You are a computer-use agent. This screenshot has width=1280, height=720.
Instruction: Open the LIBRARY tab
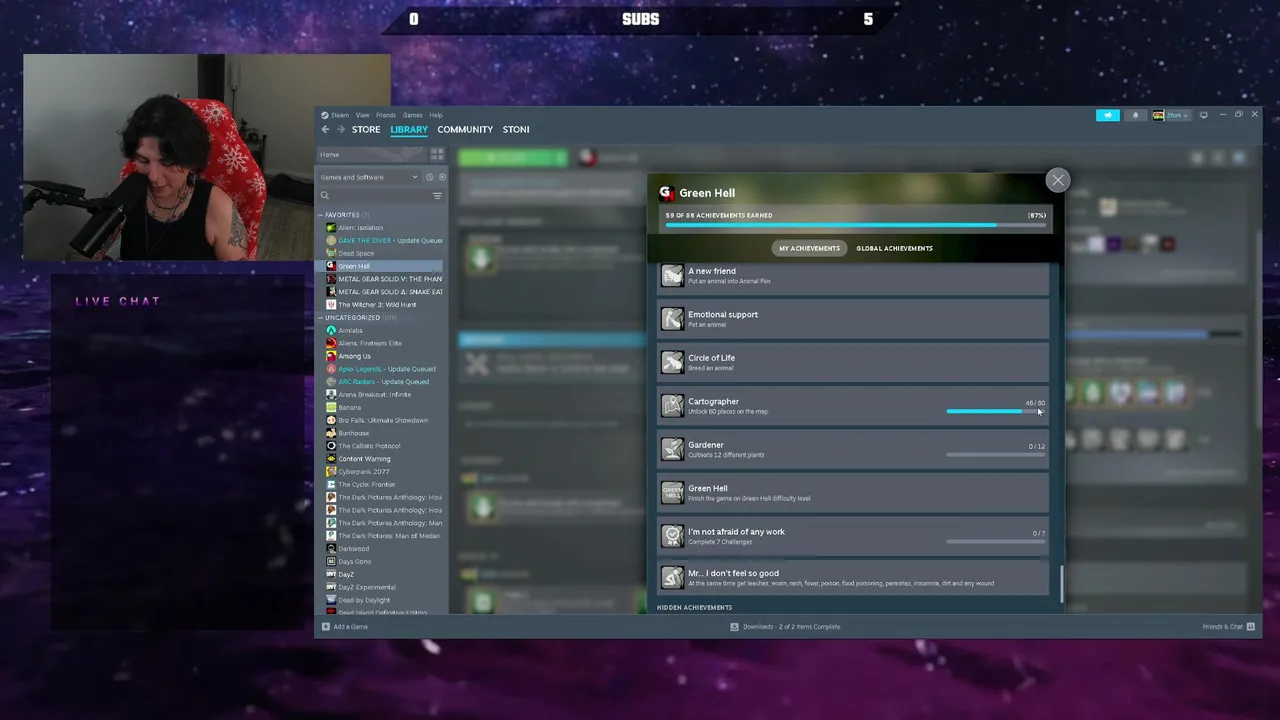pyautogui.click(x=409, y=129)
